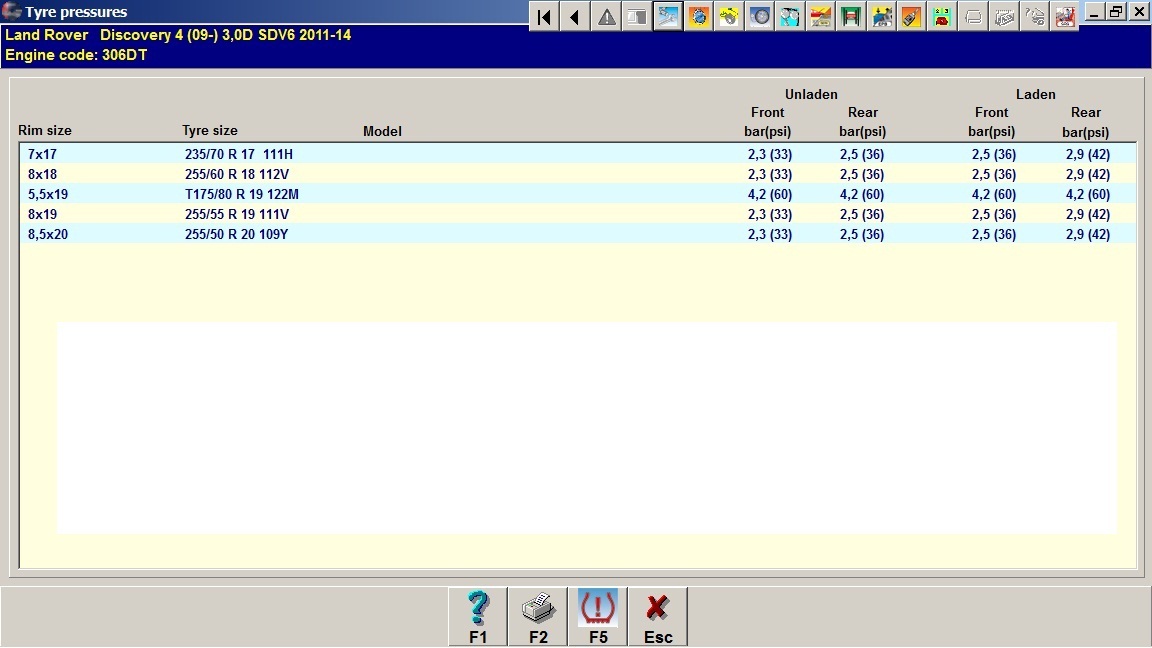Print the tyre pressures with F2 button

point(538,616)
